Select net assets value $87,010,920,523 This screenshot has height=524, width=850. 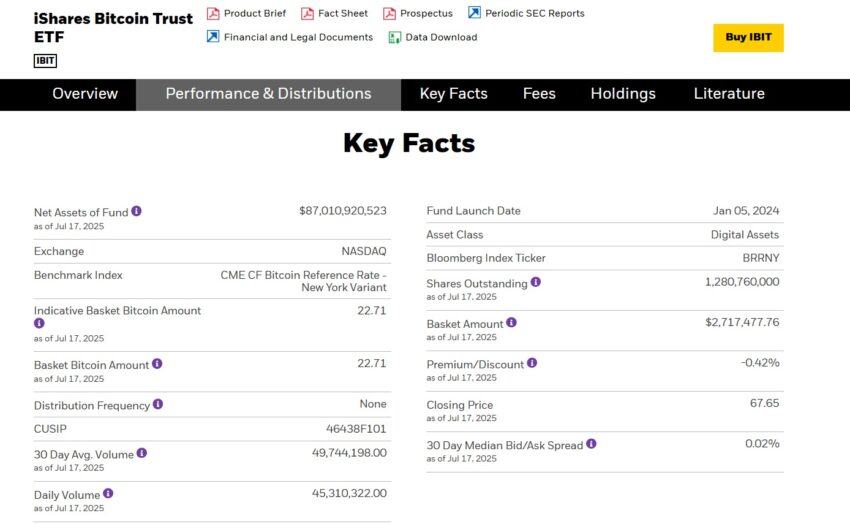click(x=343, y=211)
